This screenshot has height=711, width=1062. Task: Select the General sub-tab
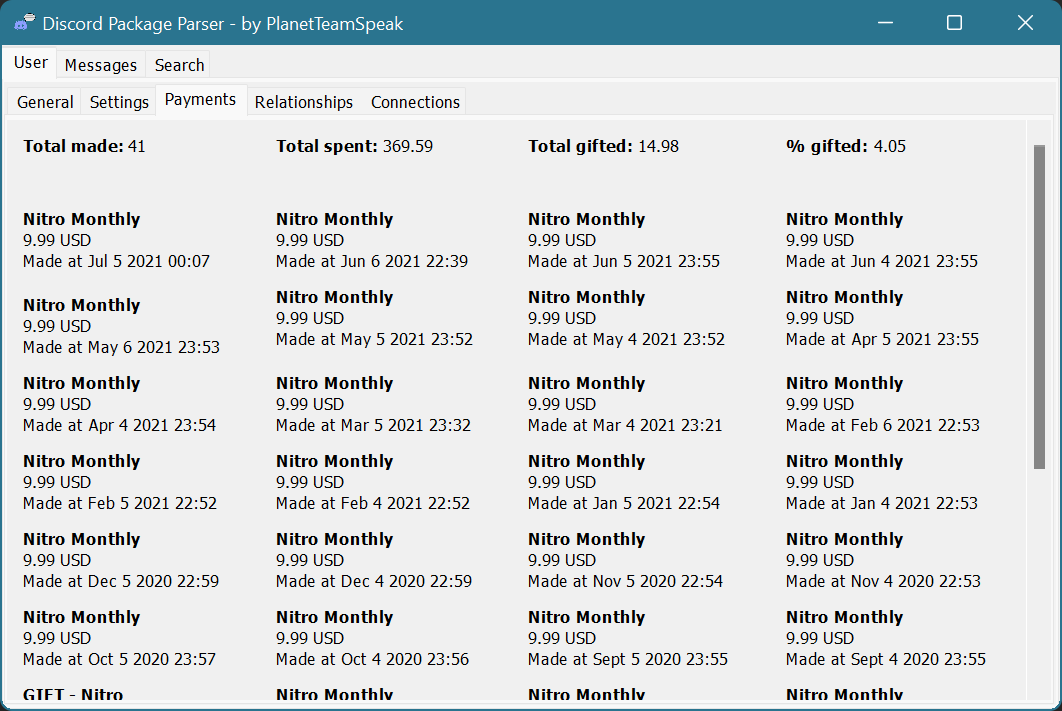tap(45, 102)
